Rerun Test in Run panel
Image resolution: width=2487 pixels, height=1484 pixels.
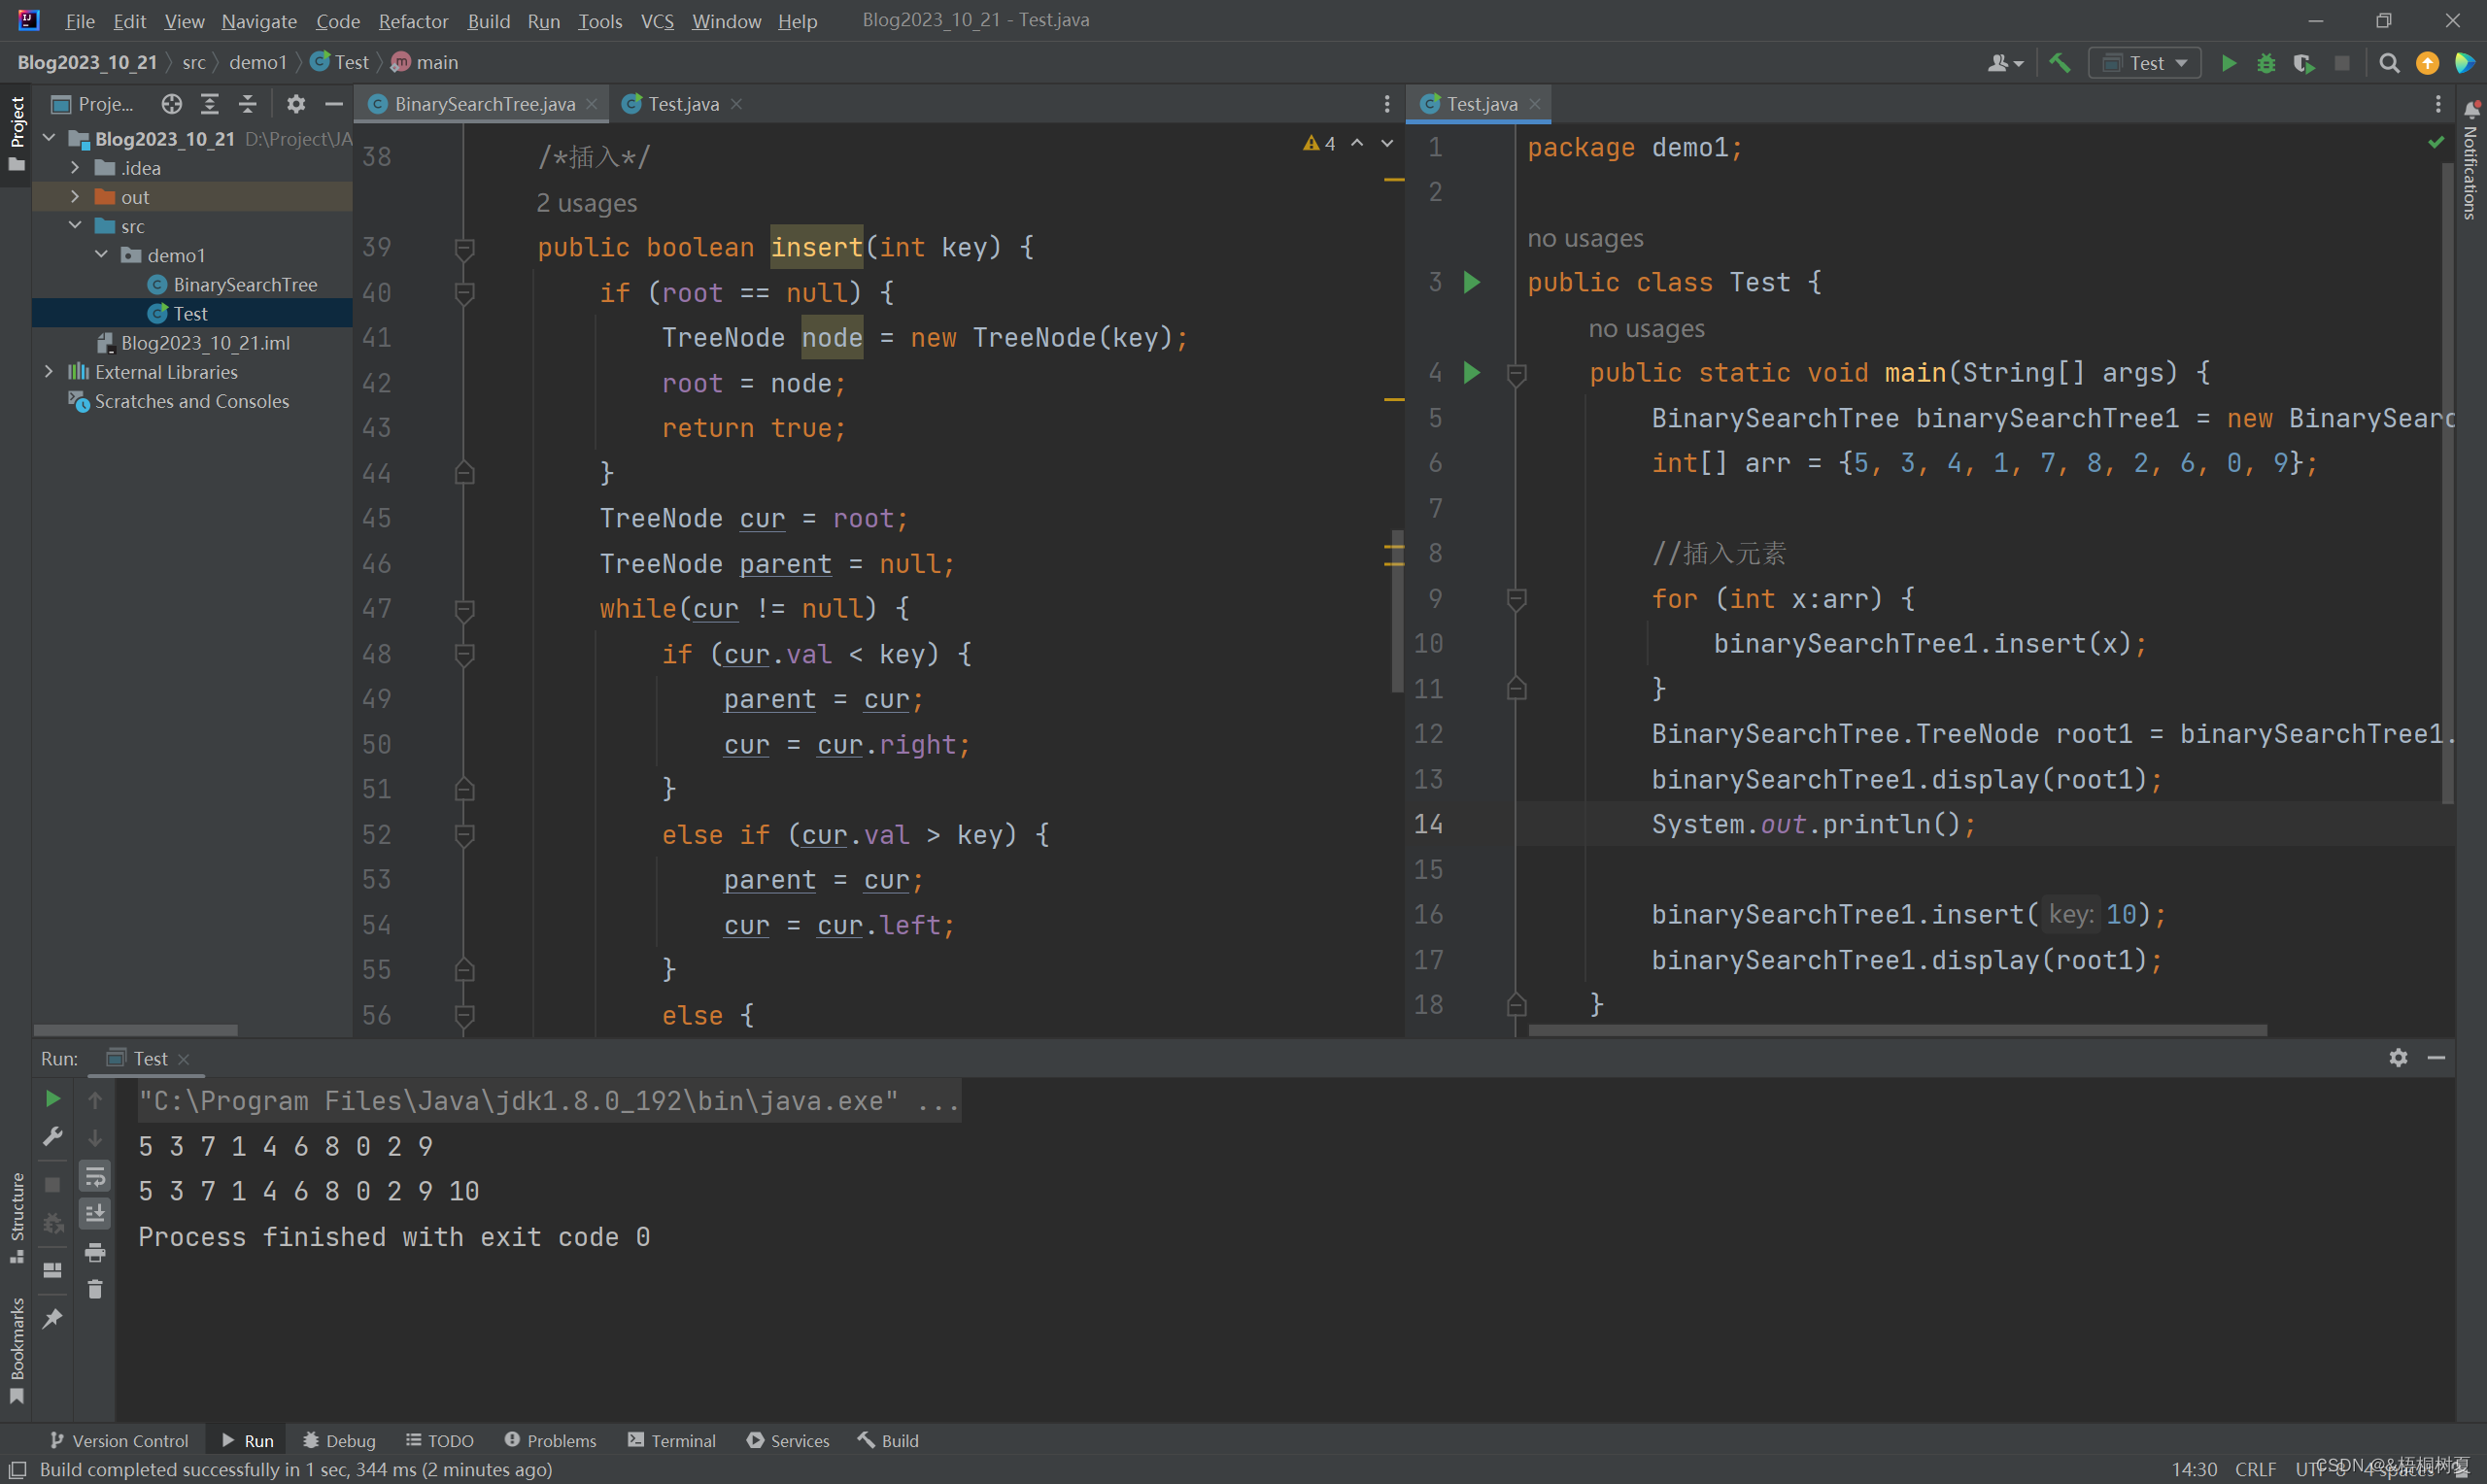[x=53, y=1099]
